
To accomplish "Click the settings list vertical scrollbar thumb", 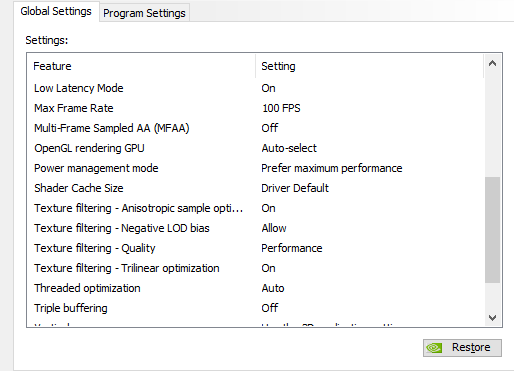I will tap(492, 230).
